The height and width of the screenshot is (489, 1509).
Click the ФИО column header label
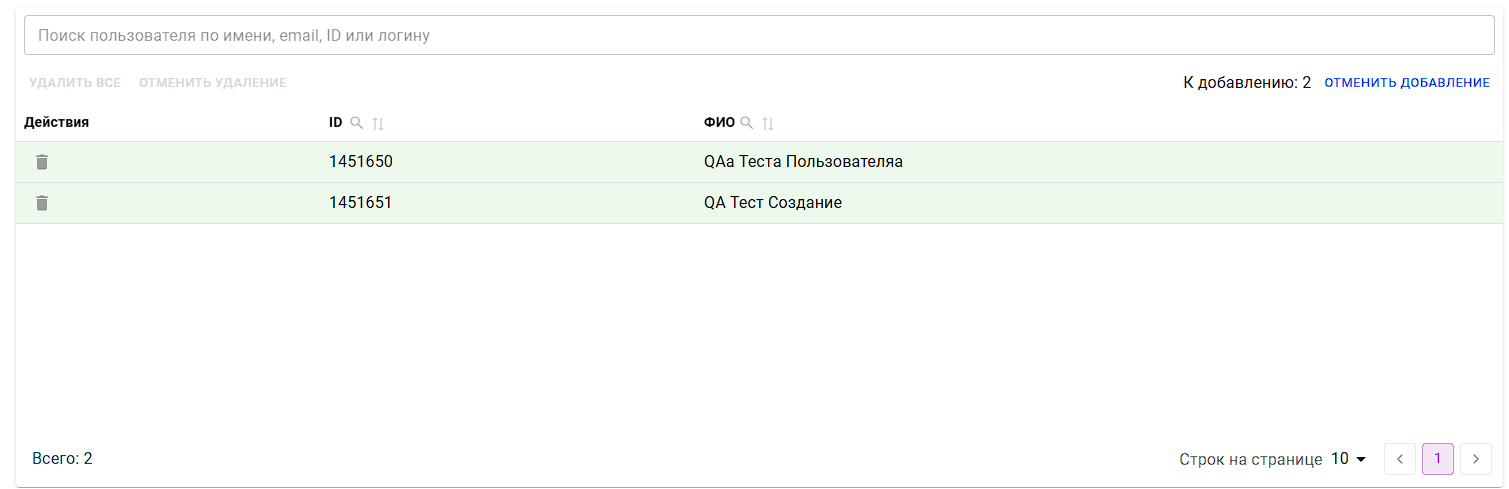click(719, 123)
